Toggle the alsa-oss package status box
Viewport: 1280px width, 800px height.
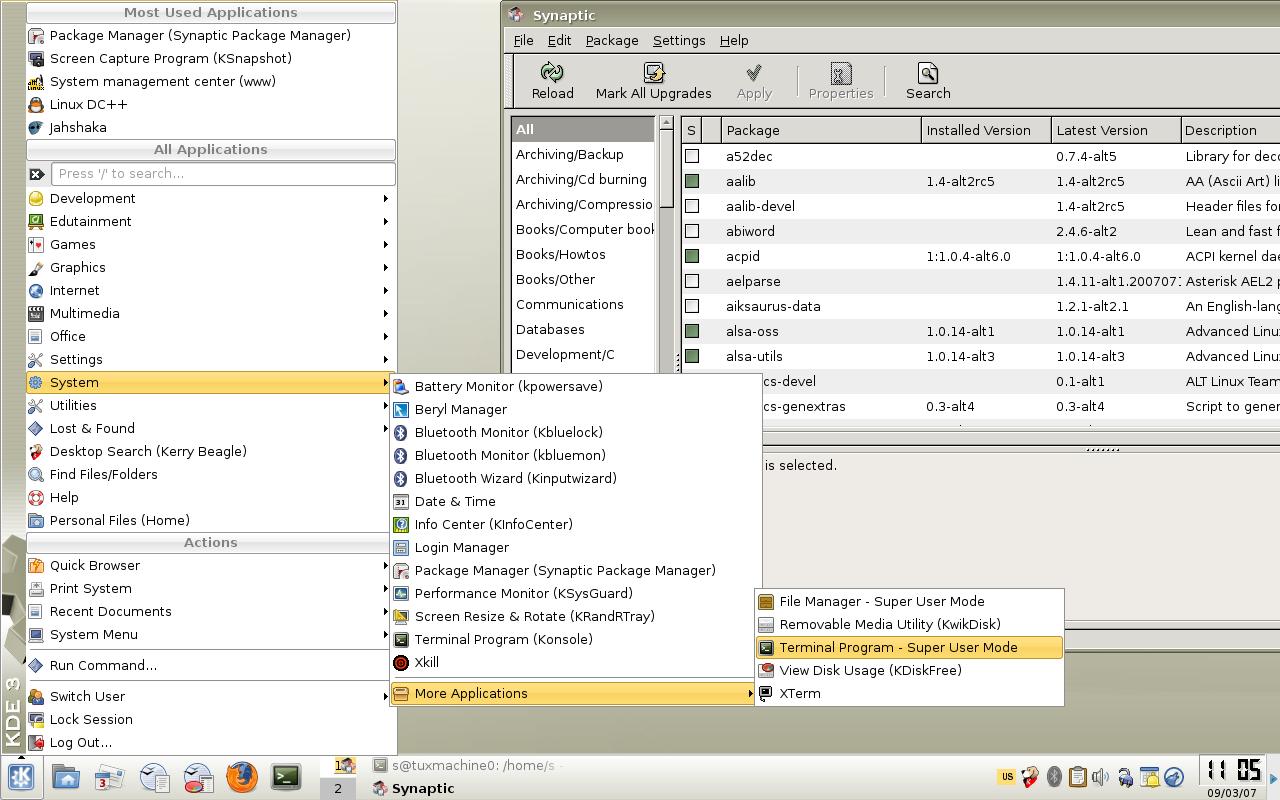[692, 331]
